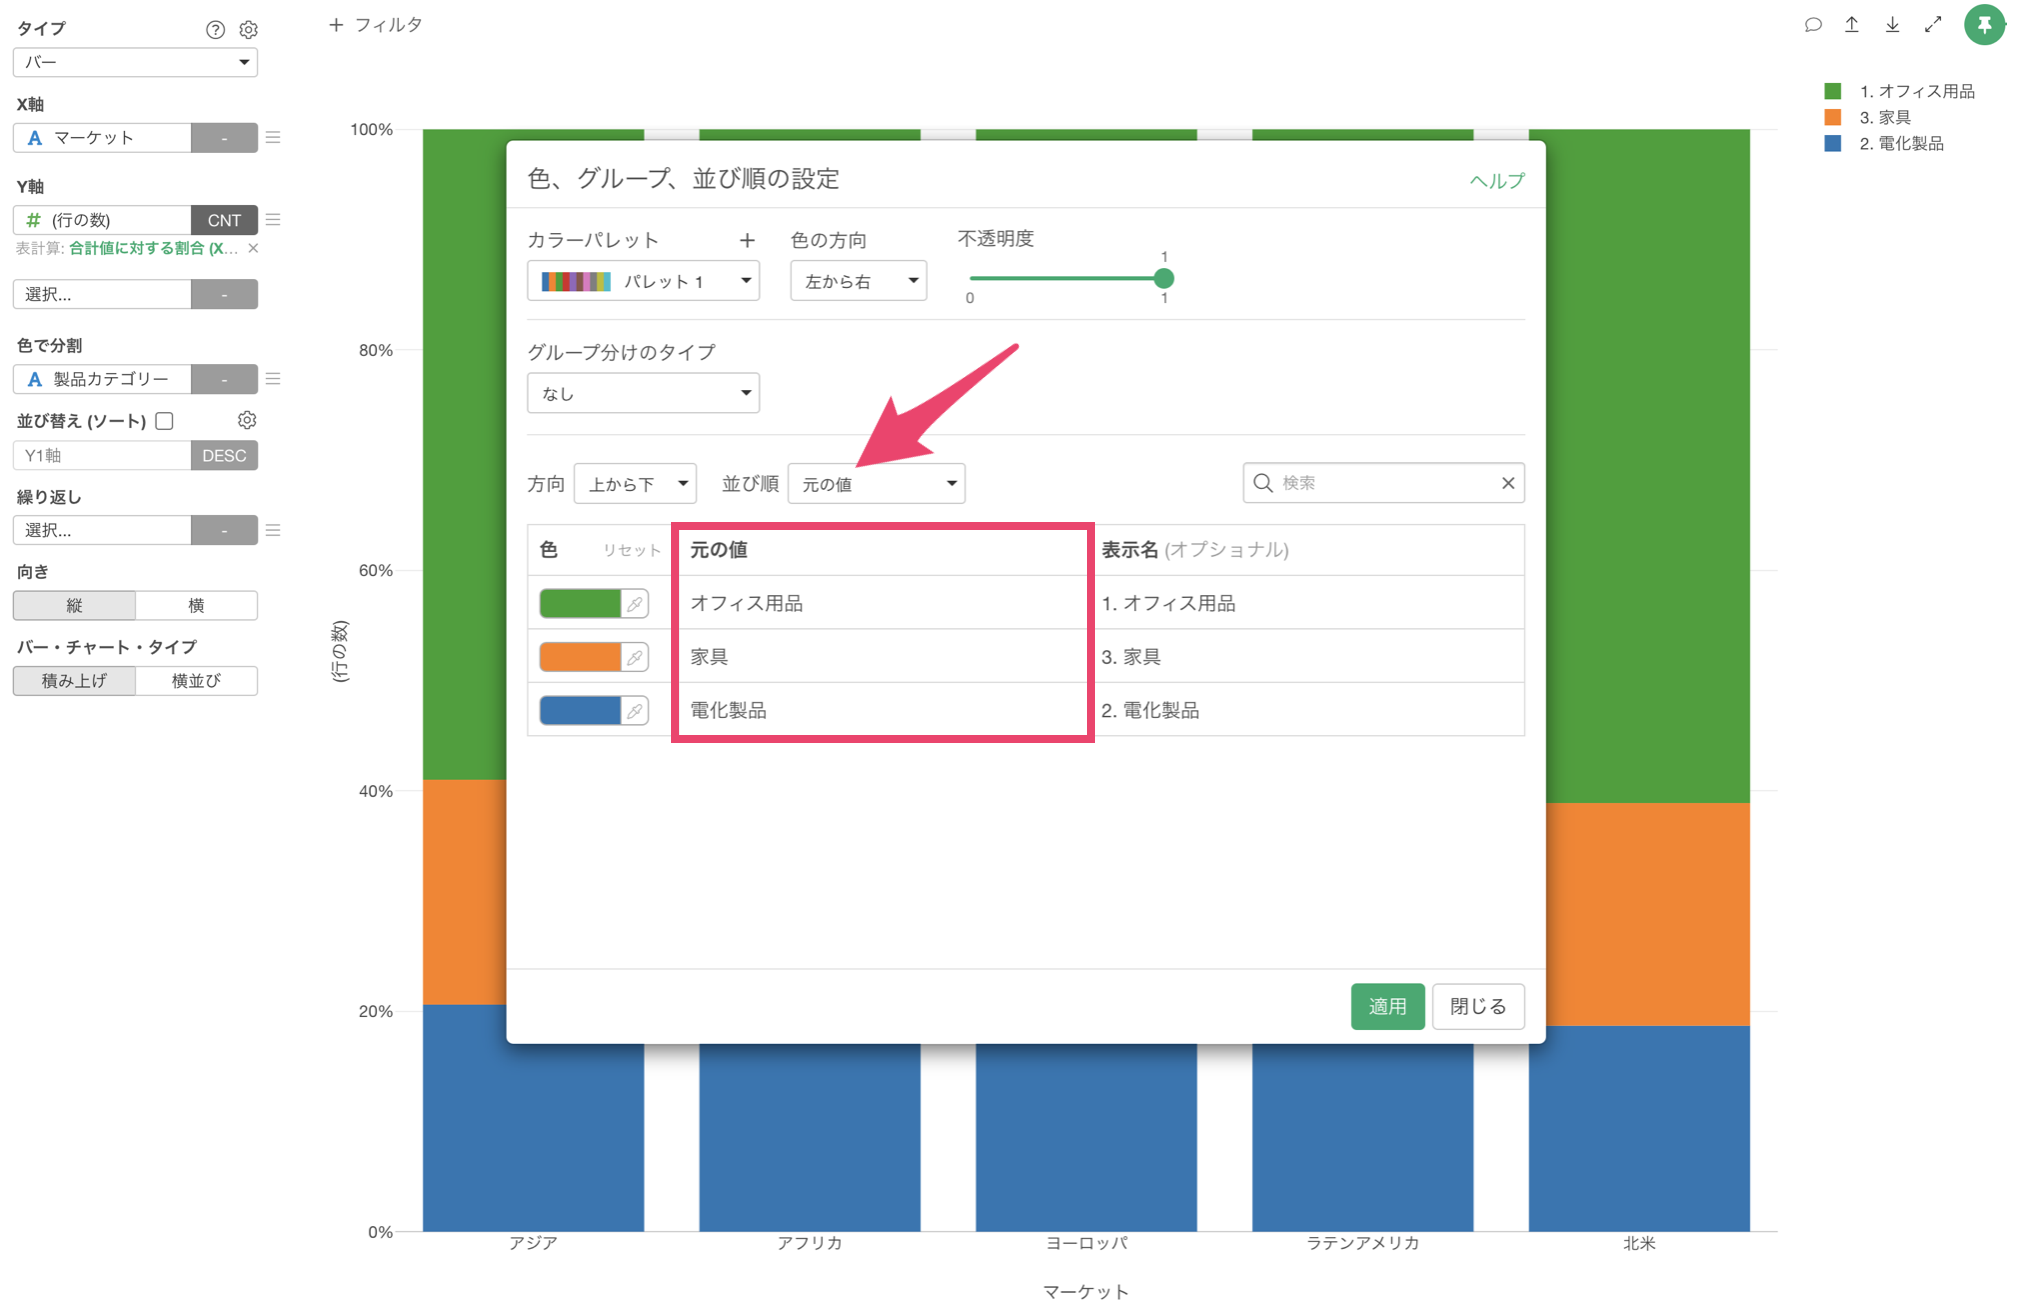Click the chart type help question icon
Image resolution: width=2028 pixels, height=1316 pixels.
pyautogui.click(x=215, y=29)
